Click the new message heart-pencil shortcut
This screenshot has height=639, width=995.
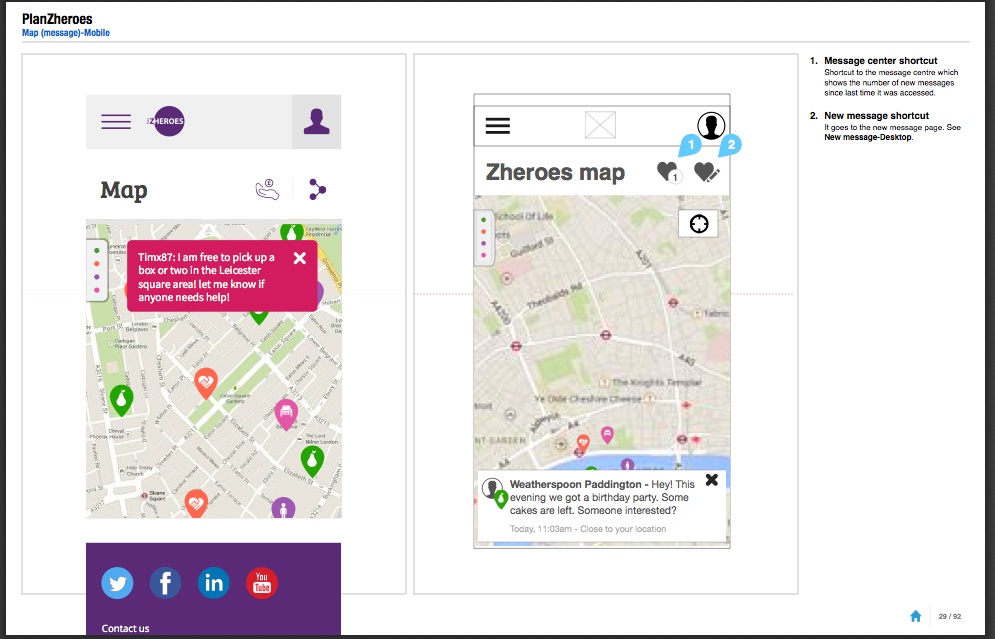707,173
